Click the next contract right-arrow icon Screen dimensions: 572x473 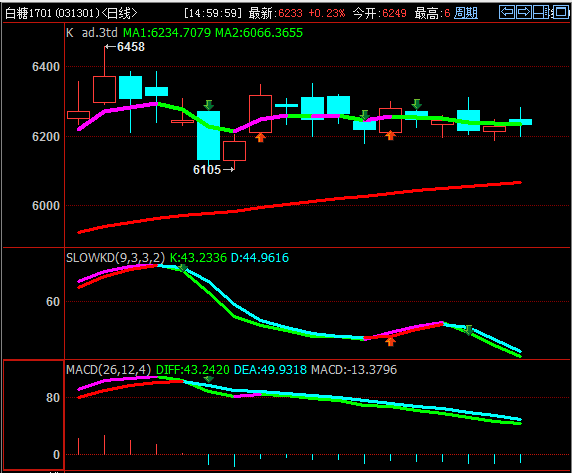524,12
